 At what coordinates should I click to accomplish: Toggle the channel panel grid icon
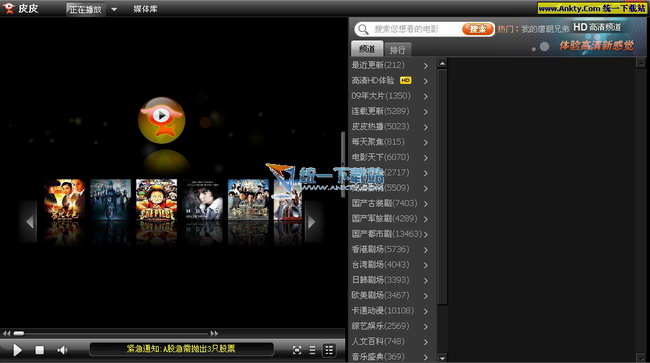point(329,350)
